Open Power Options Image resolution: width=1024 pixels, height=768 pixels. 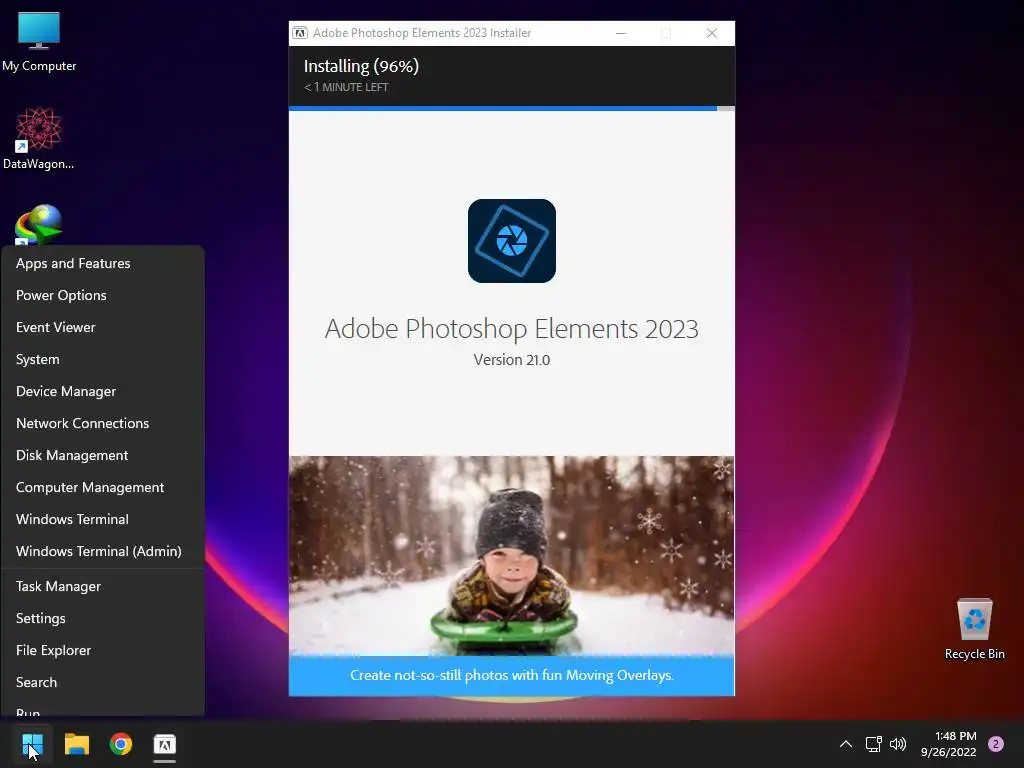(103, 295)
